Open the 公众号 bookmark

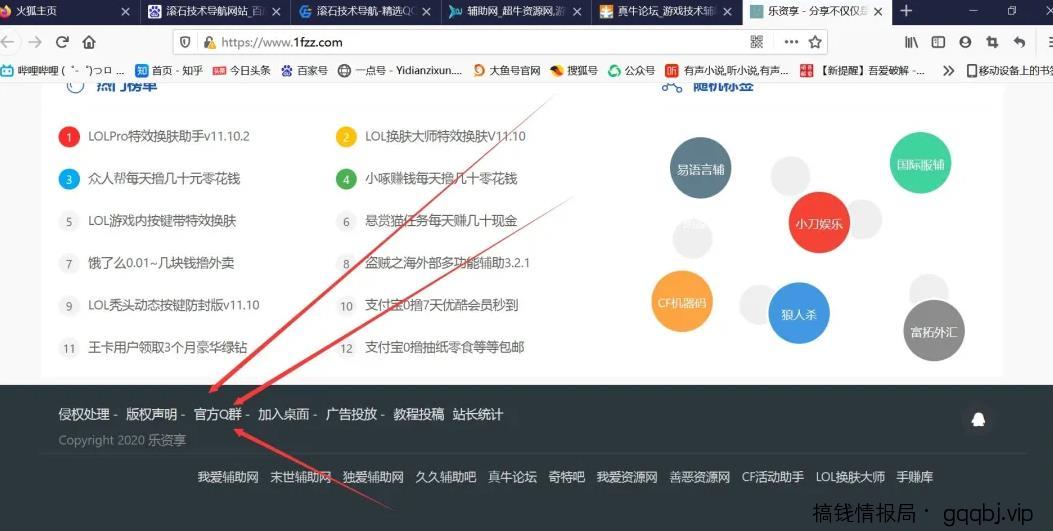(631, 70)
